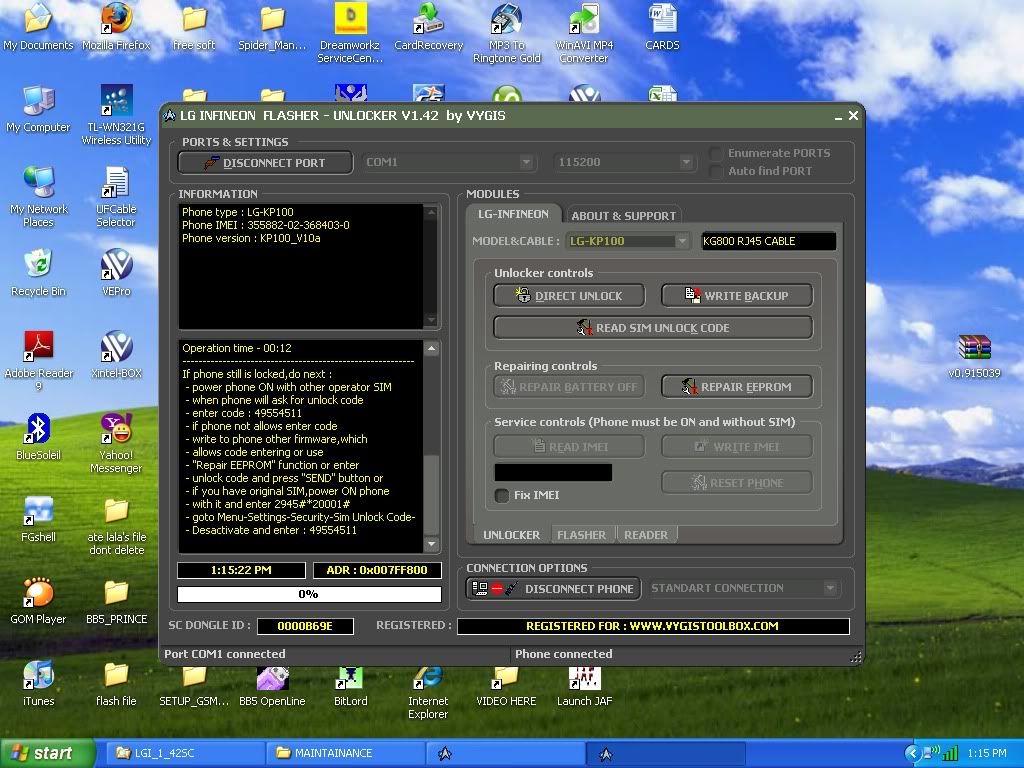The height and width of the screenshot is (768, 1024).
Task: Switch to the FLASHER tab
Action: click(x=581, y=535)
